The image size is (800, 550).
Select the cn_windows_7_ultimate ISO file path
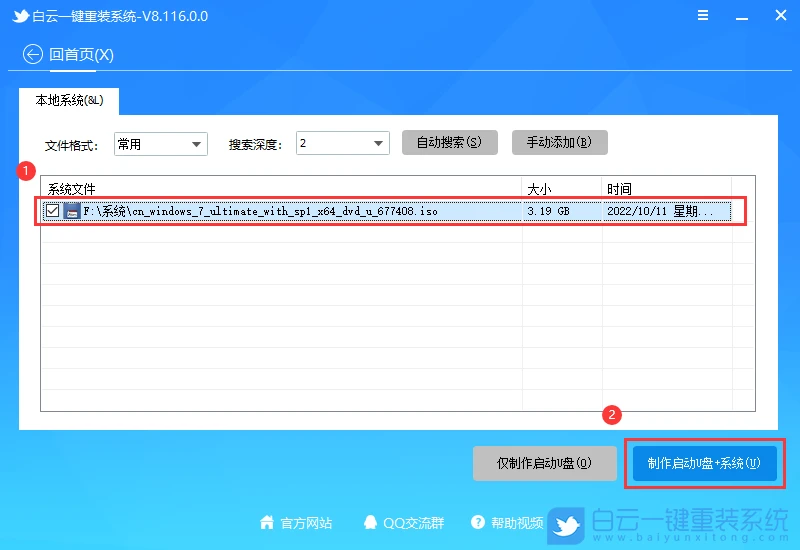(260, 211)
